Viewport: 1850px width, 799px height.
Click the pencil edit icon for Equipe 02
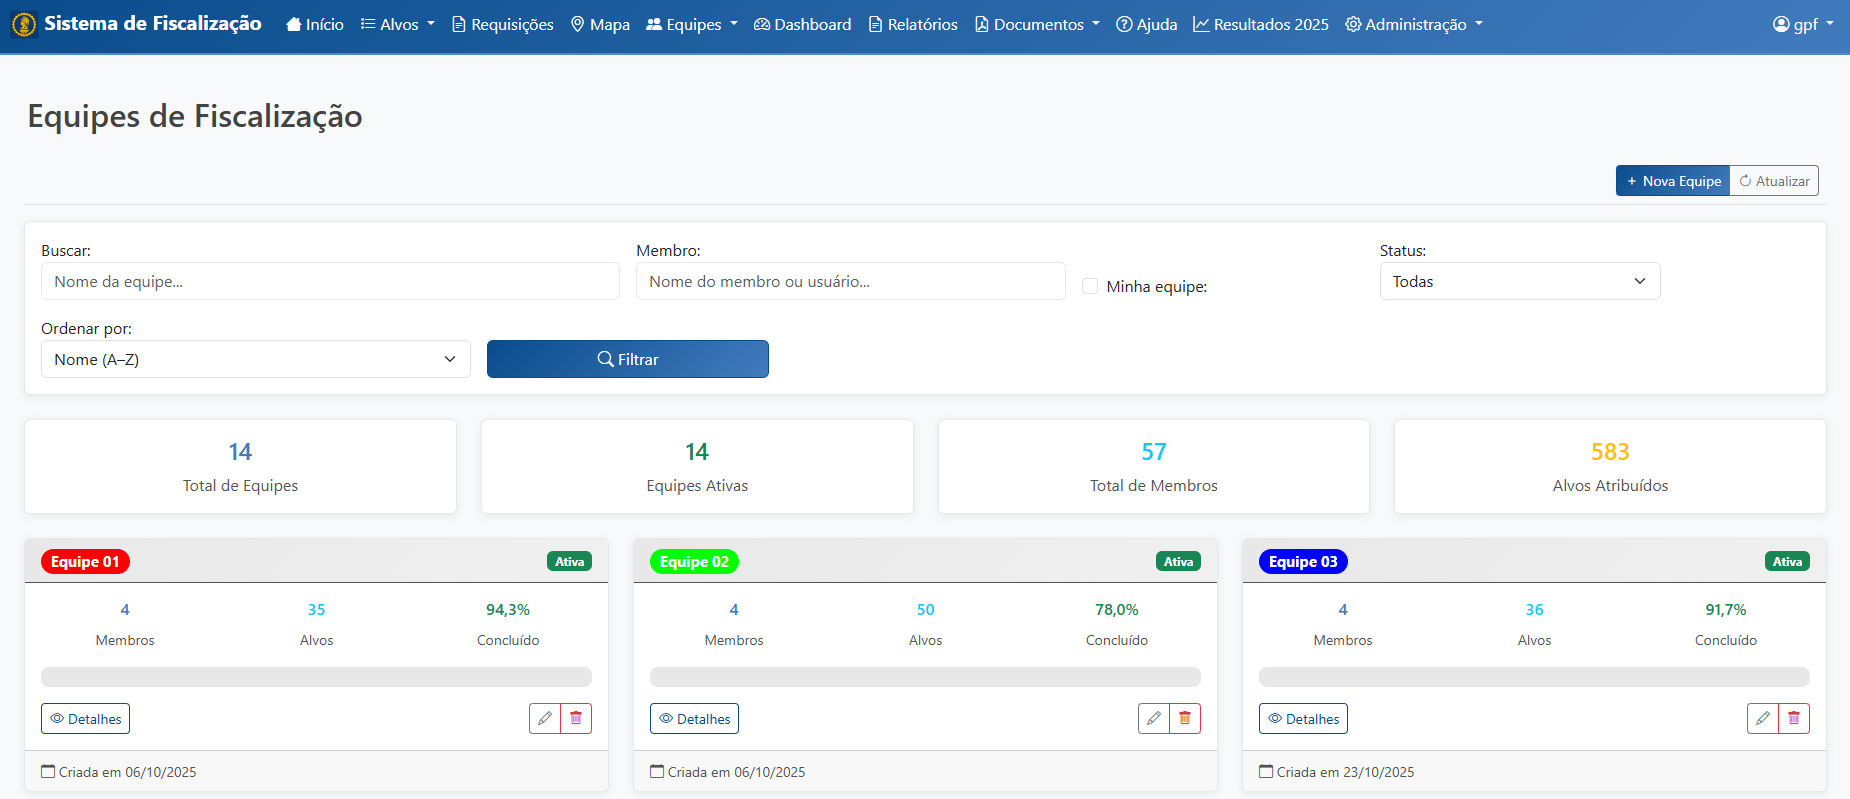click(x=1153, y=718)
